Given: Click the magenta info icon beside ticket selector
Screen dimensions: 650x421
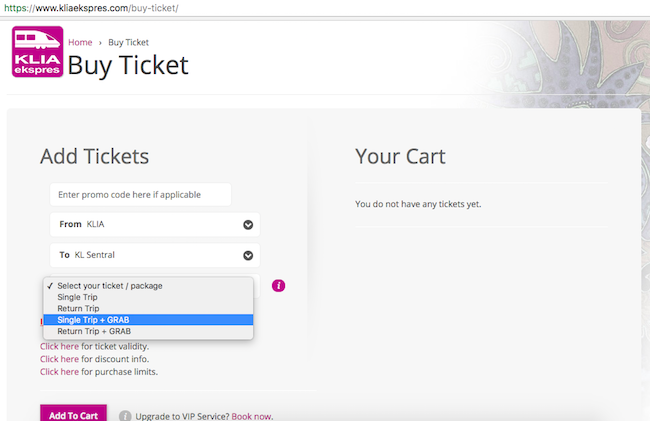Looking at the screenshot, I should point(279,286).
